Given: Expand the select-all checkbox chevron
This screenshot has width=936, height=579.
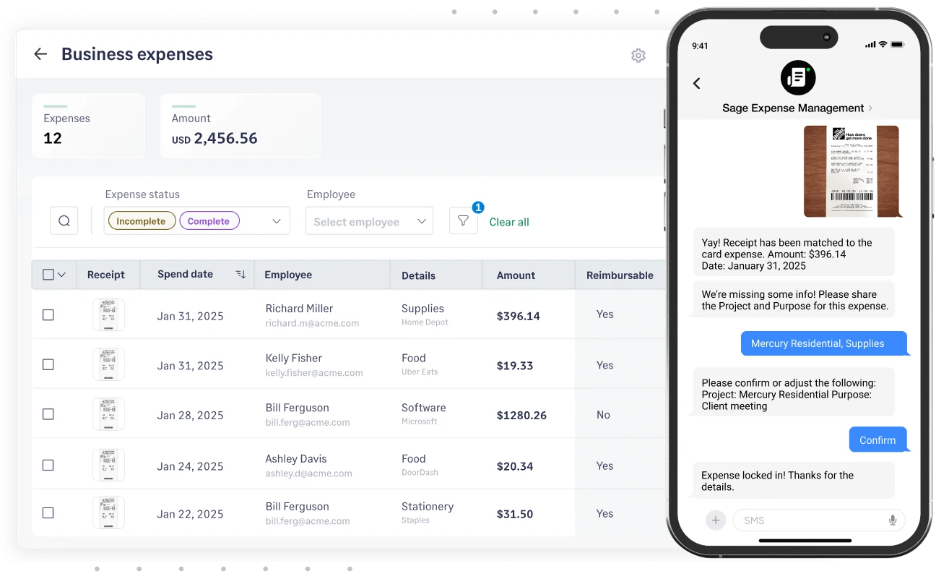Looking at the screenshot, I should click(61, 275).
